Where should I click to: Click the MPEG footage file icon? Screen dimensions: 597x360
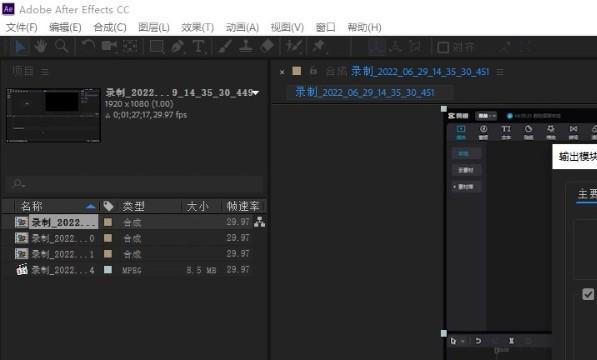pyautogui.click(x=22, y=269)
